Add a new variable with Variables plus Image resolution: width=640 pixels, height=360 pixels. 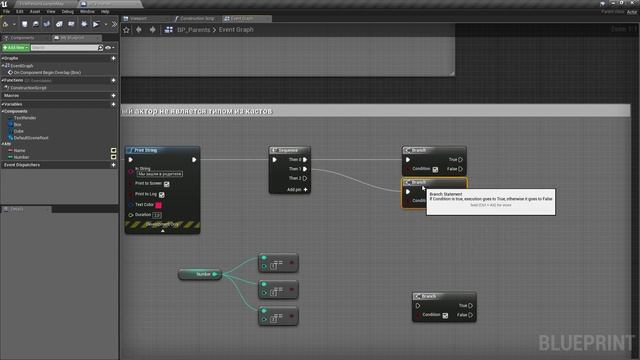pyautogui.click(x=113, y=104)
